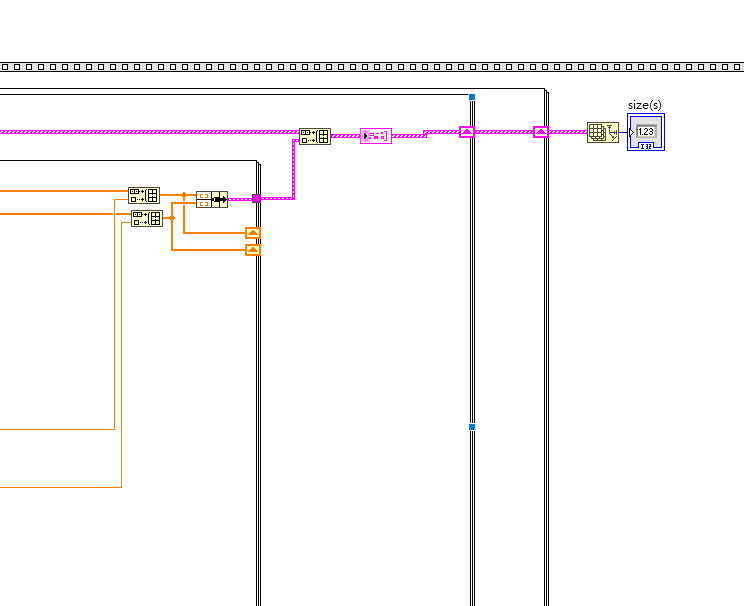Screen dimensions: 744x606
Task: Click the lower orange shift register terminal
Action: tap(253, 250)
